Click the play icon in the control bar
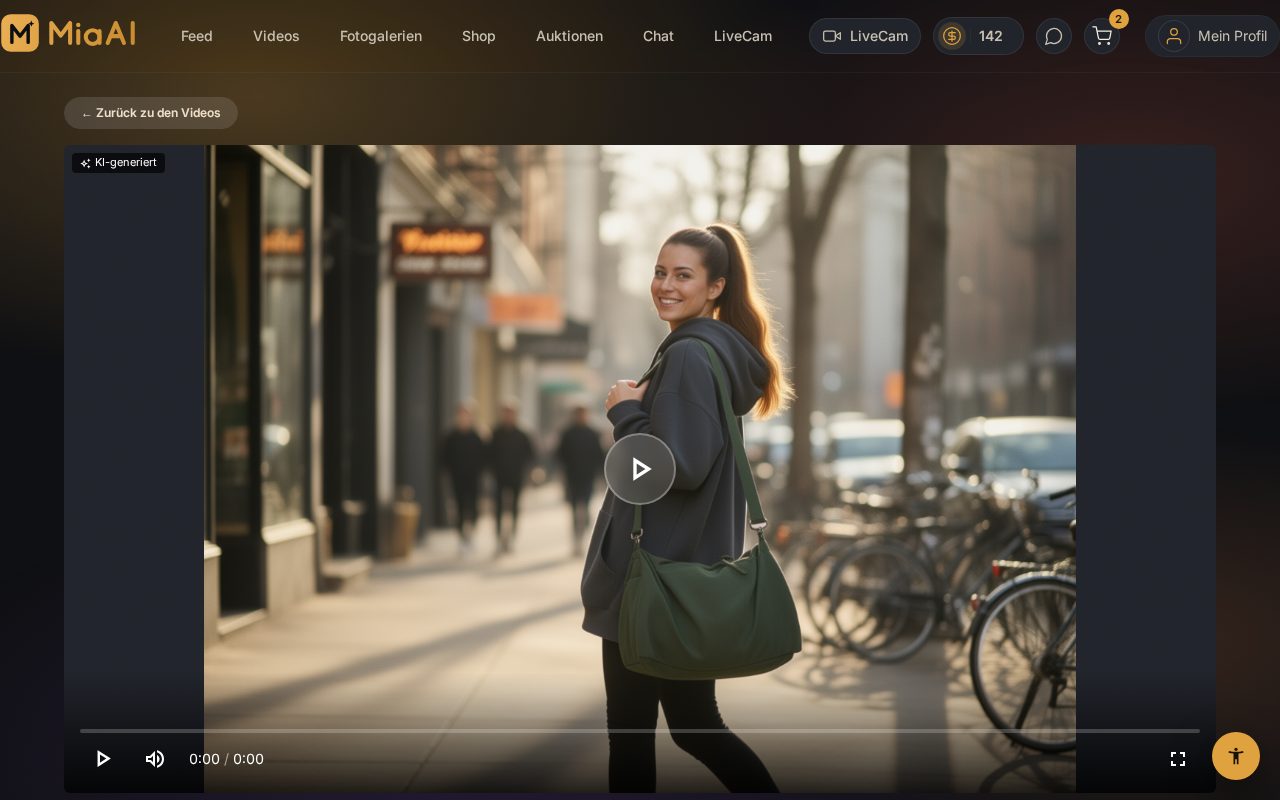This screenshot has height=800, width=1280. 102,759
